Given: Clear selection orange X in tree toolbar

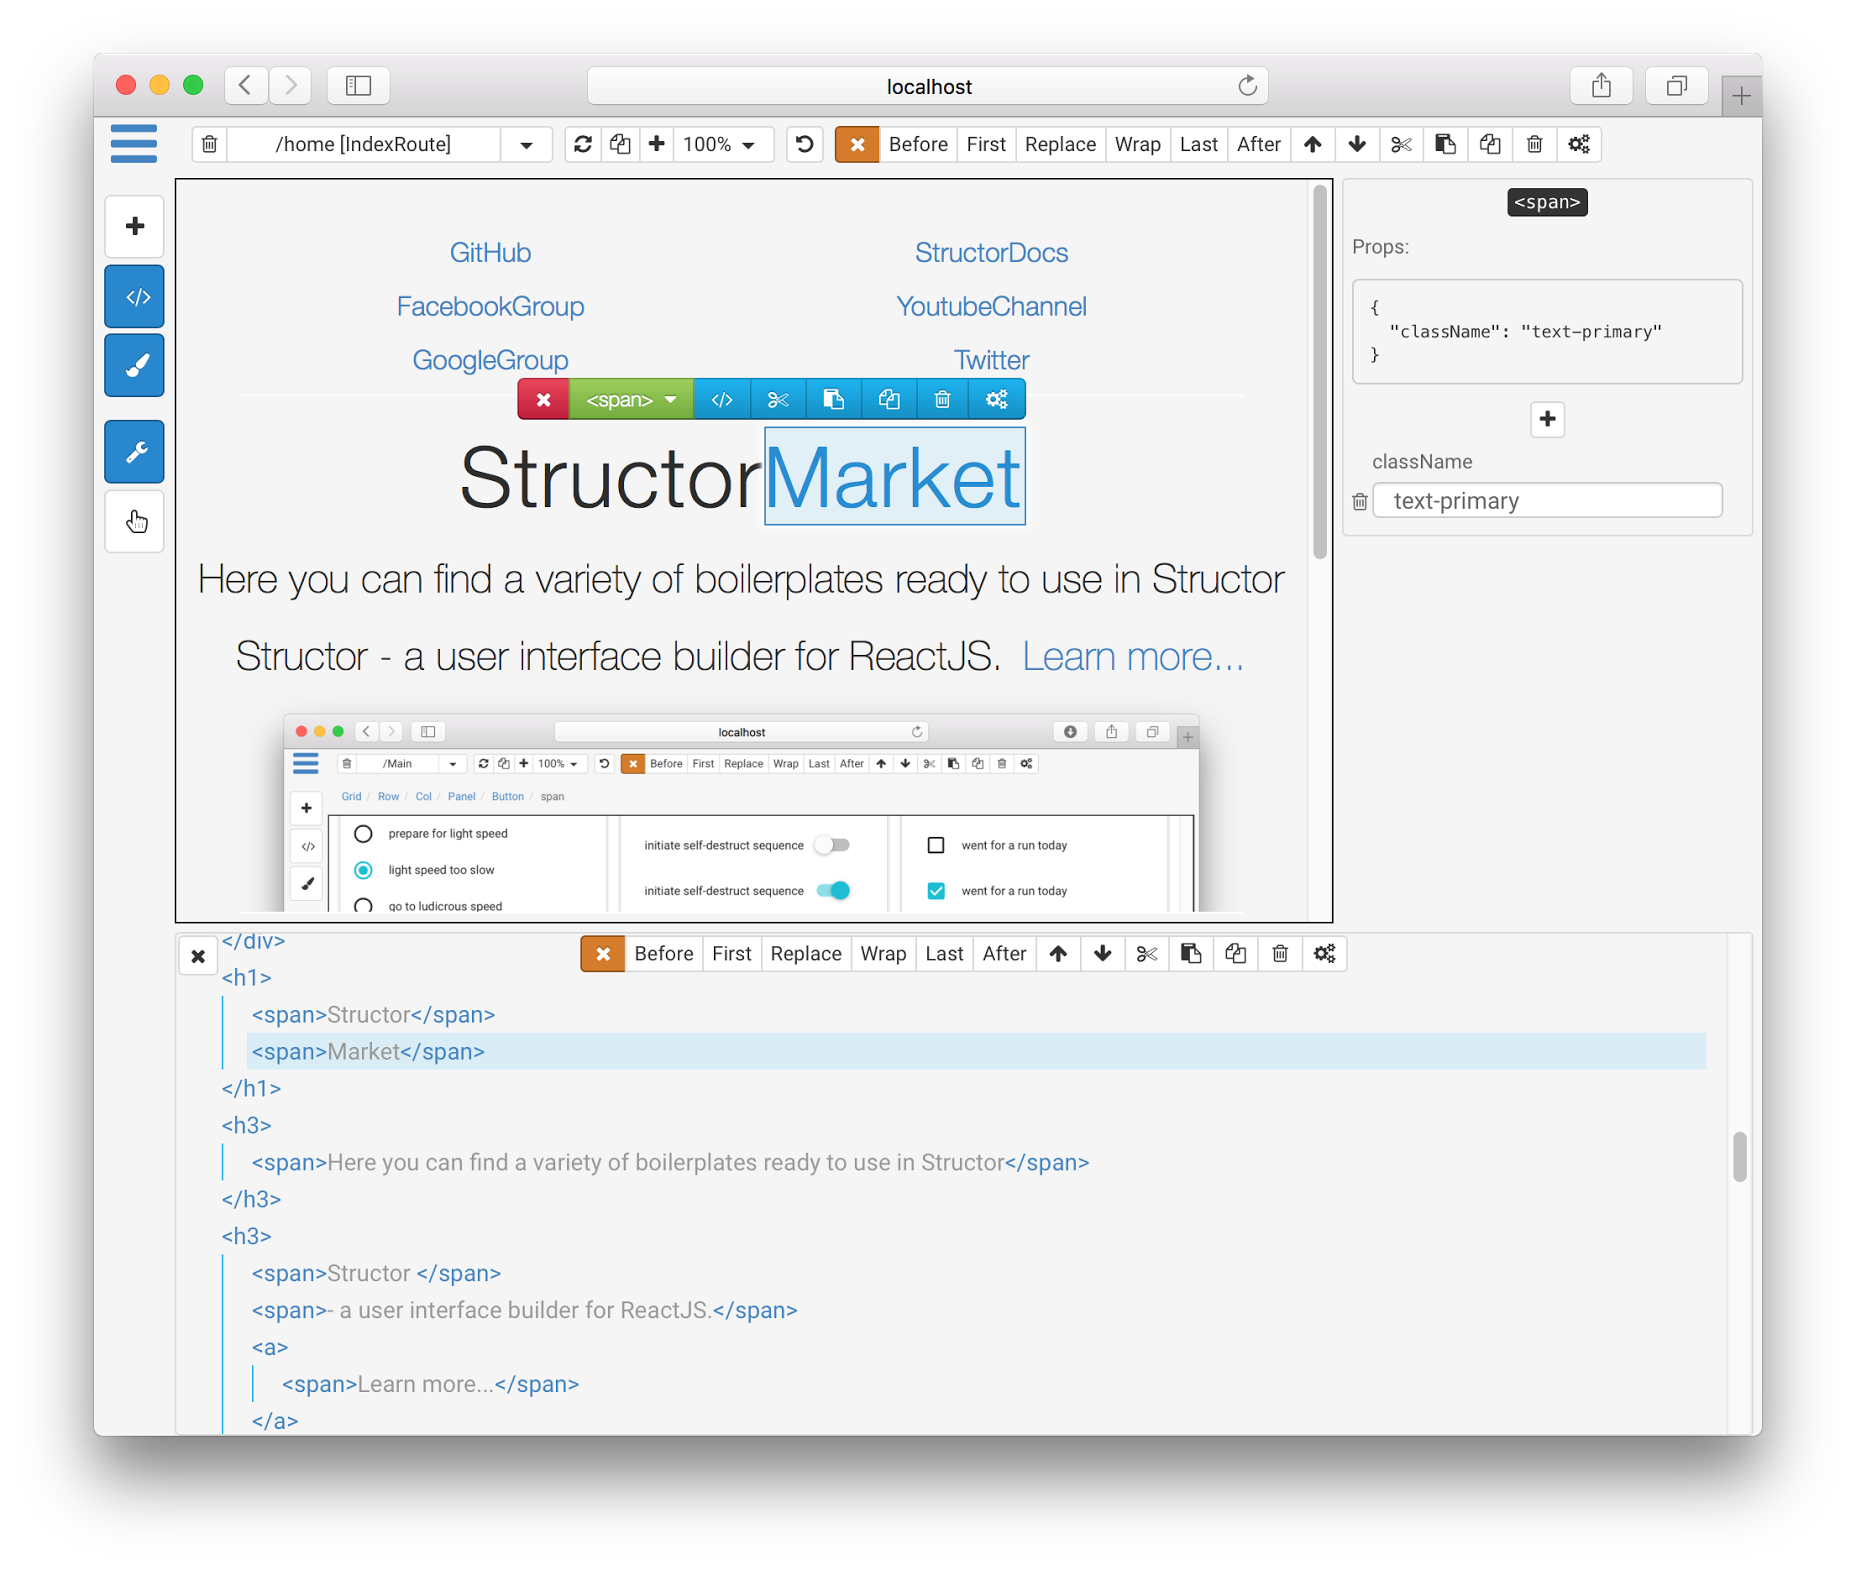Looking at the screenshot, I should 603,954.
